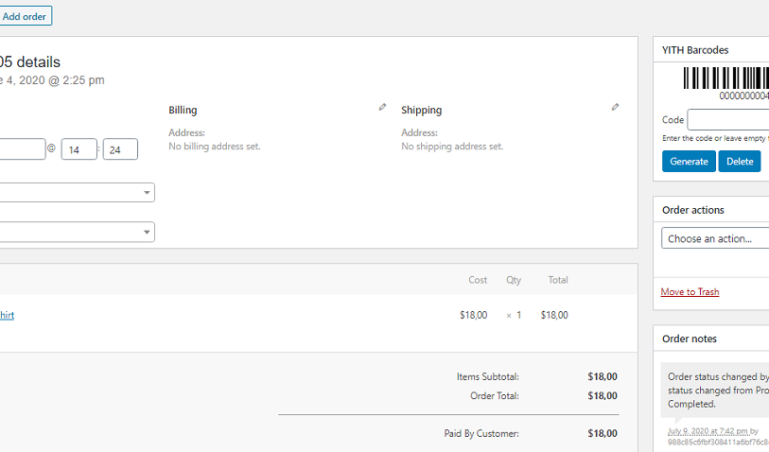Open the order status dropdown
Screen dimensions: 769x452
point(76,193)
